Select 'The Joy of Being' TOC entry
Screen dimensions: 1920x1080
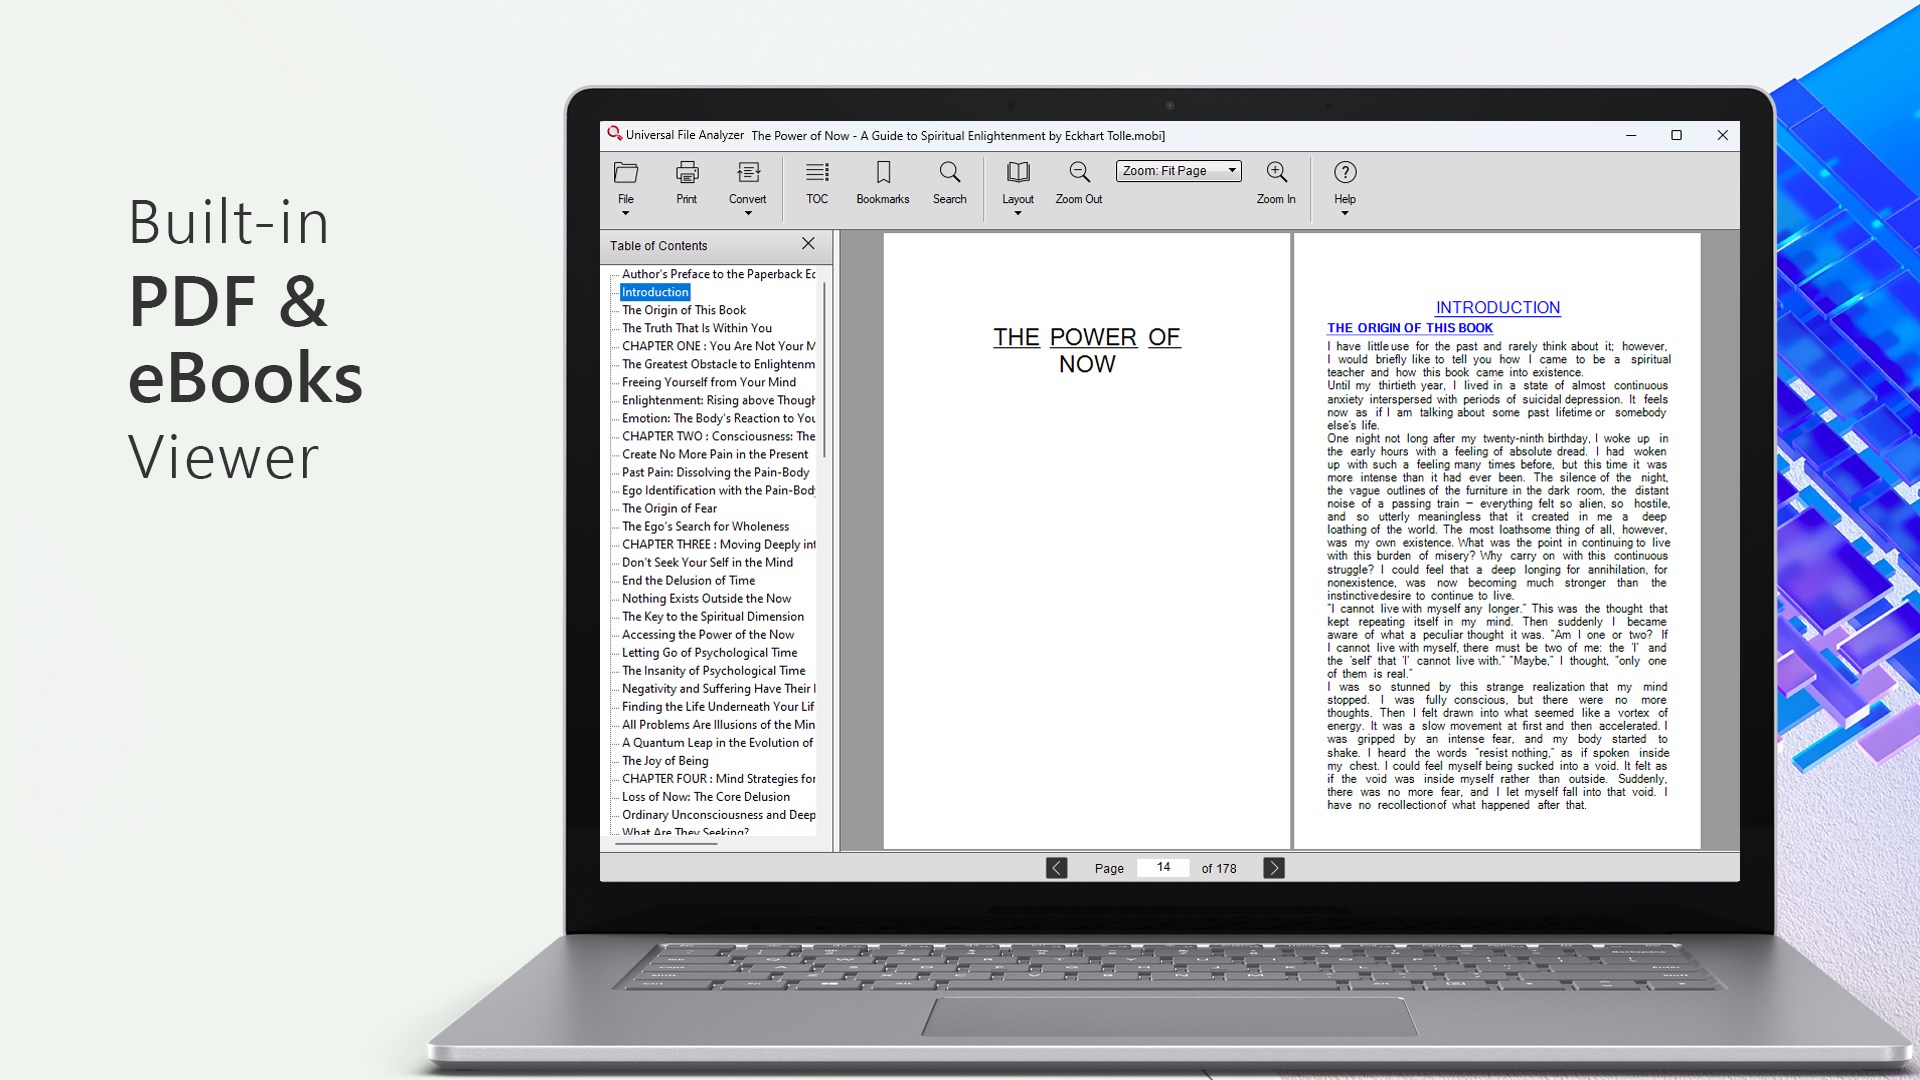point(665,761)
